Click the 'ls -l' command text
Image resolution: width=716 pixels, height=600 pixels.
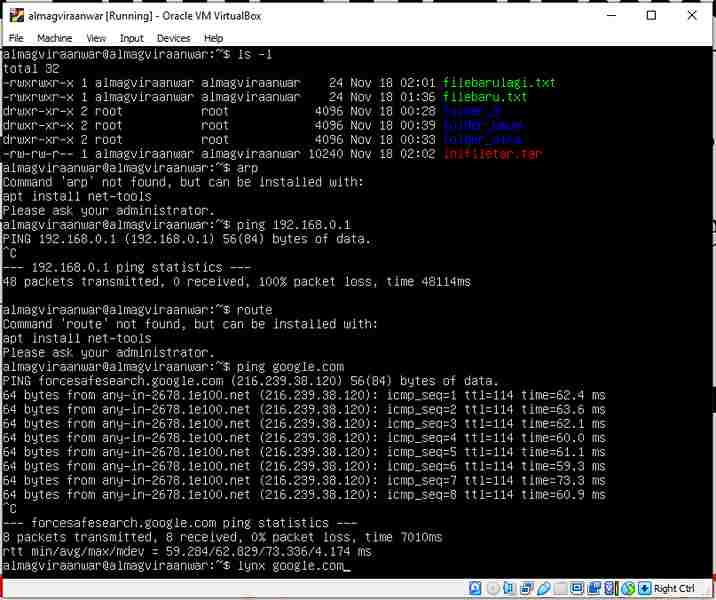tap(255, 54)
